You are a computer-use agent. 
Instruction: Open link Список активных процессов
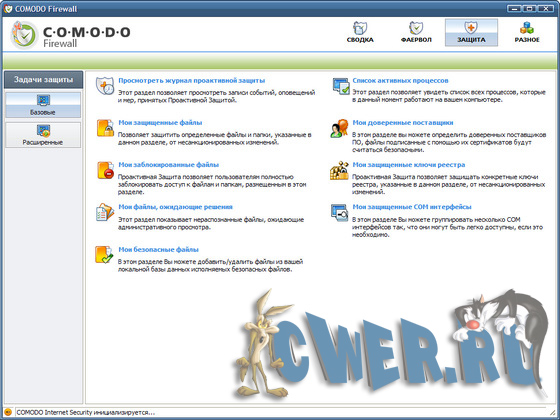(x=400, y=81)
